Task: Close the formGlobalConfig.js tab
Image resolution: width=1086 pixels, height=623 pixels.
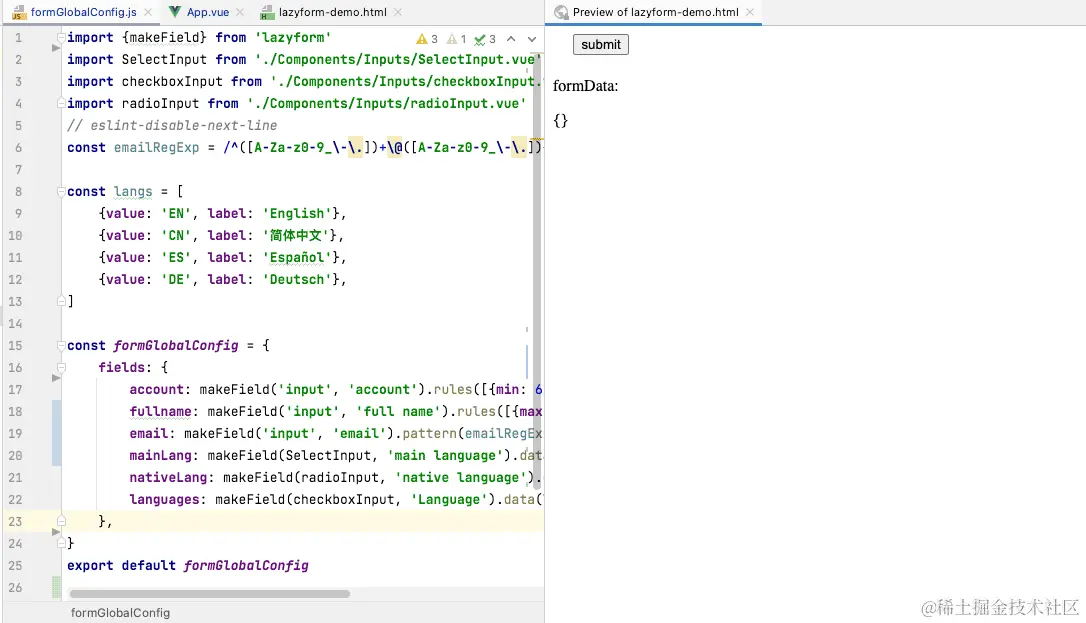Action: [x=148, y=12]
